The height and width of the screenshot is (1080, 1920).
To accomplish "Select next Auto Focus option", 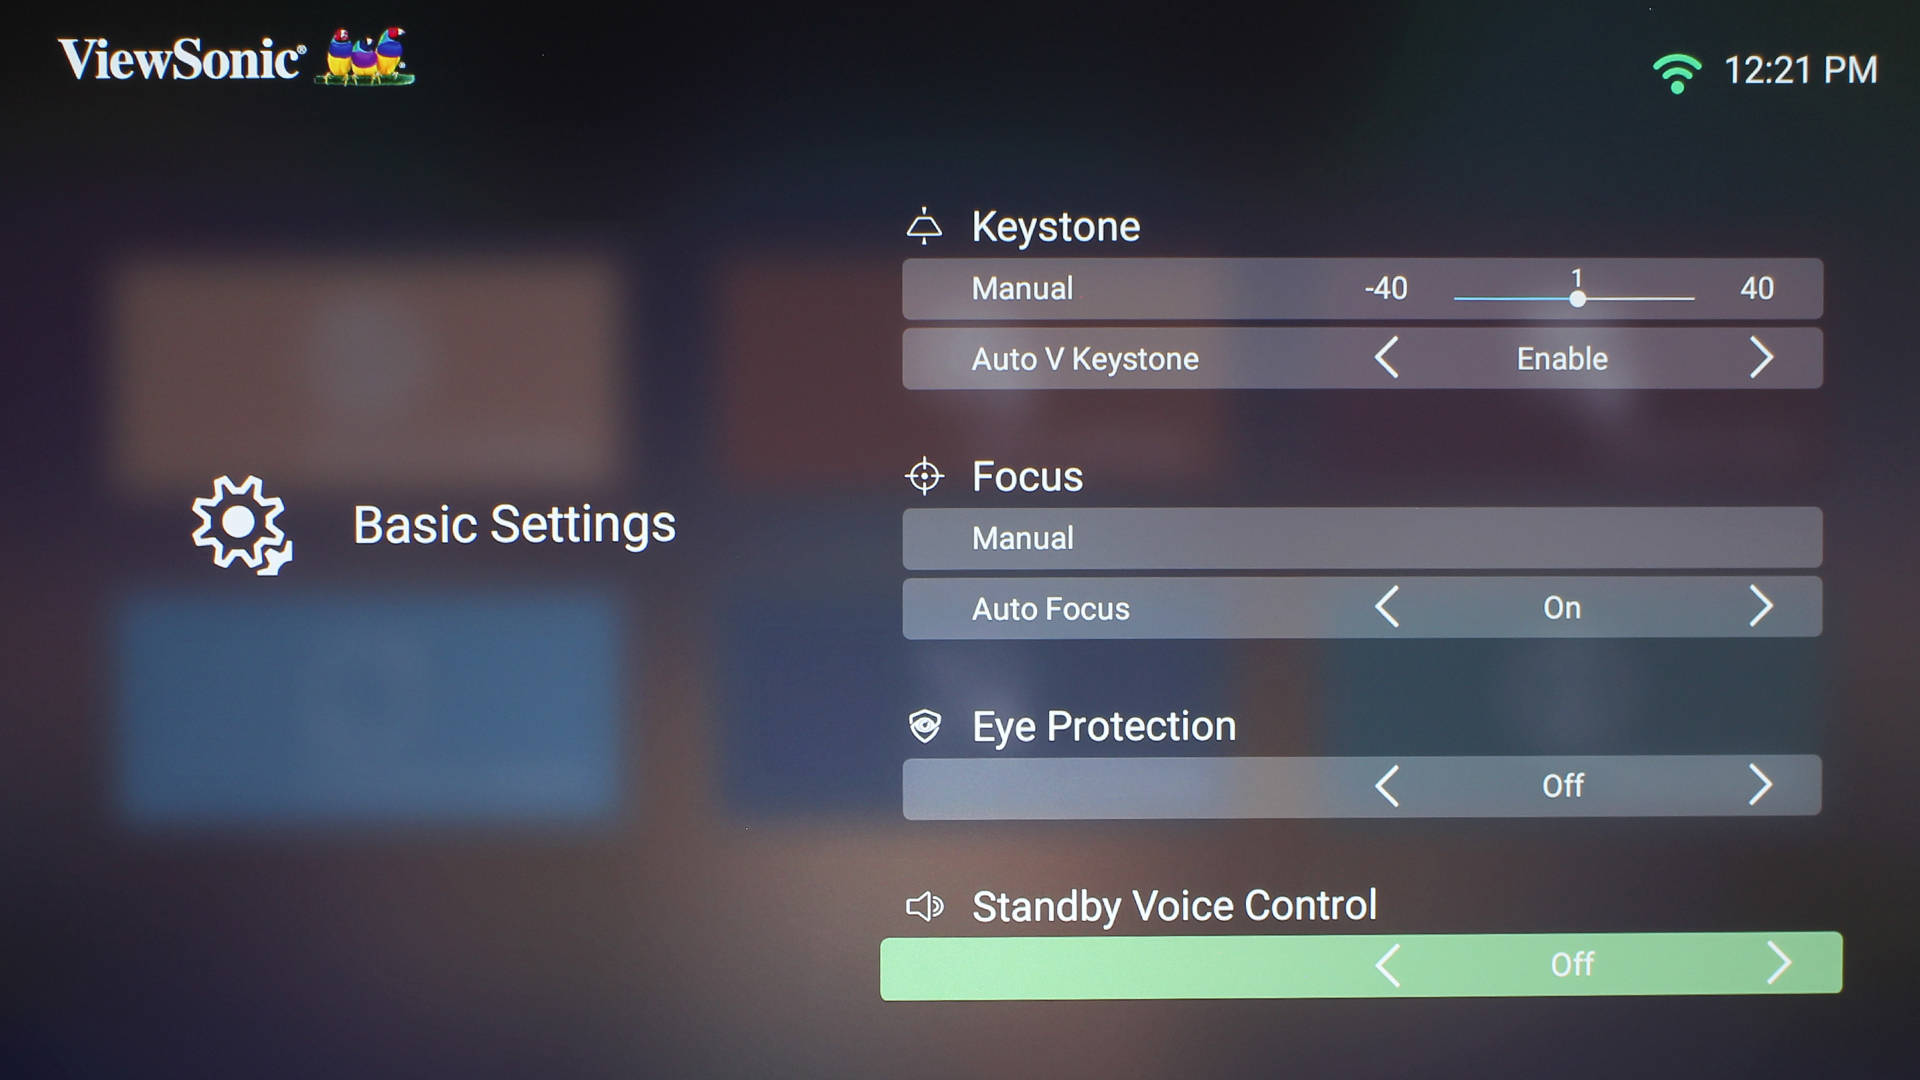I will click(1761, 607).
